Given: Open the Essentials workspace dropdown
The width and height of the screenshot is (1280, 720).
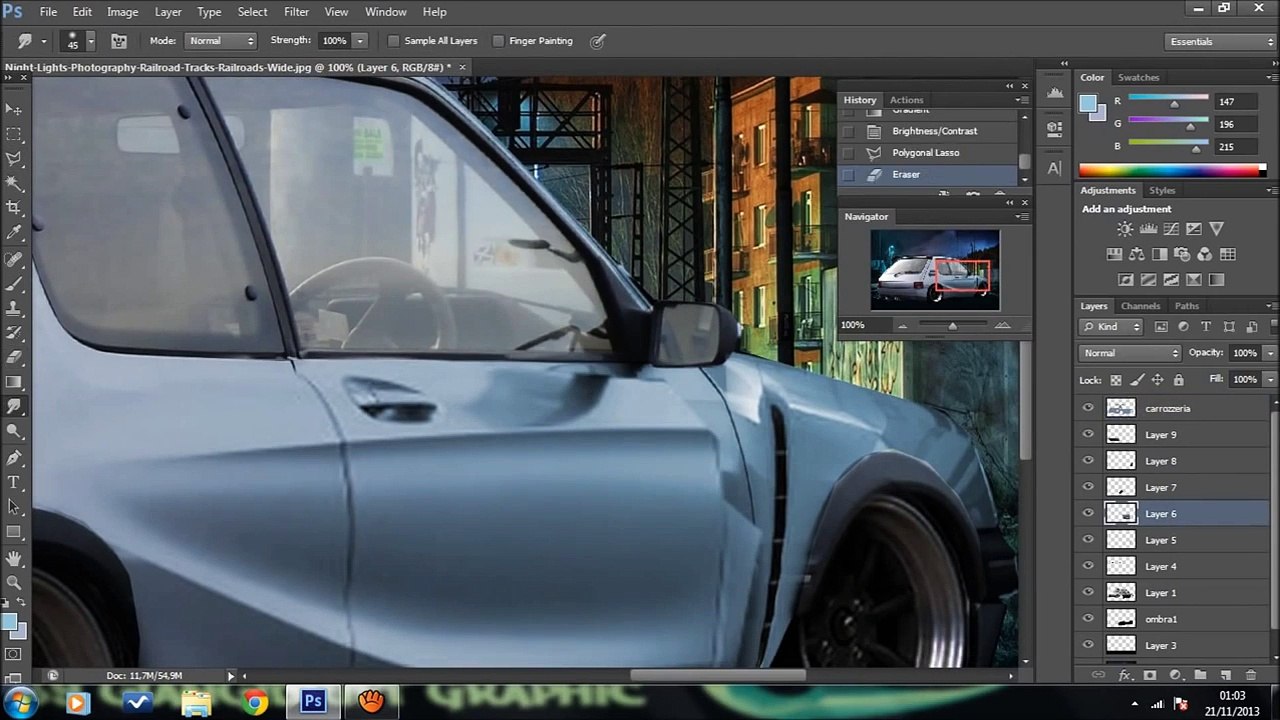Looking at the screenshot, I should 1221,41.
